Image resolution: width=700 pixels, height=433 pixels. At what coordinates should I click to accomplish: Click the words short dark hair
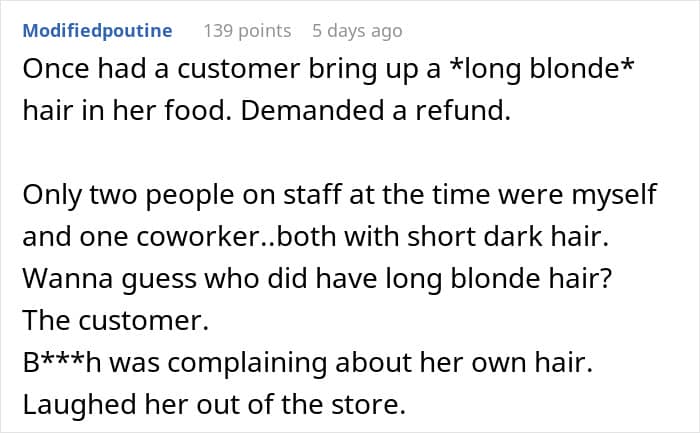click(x=508, y=237)
